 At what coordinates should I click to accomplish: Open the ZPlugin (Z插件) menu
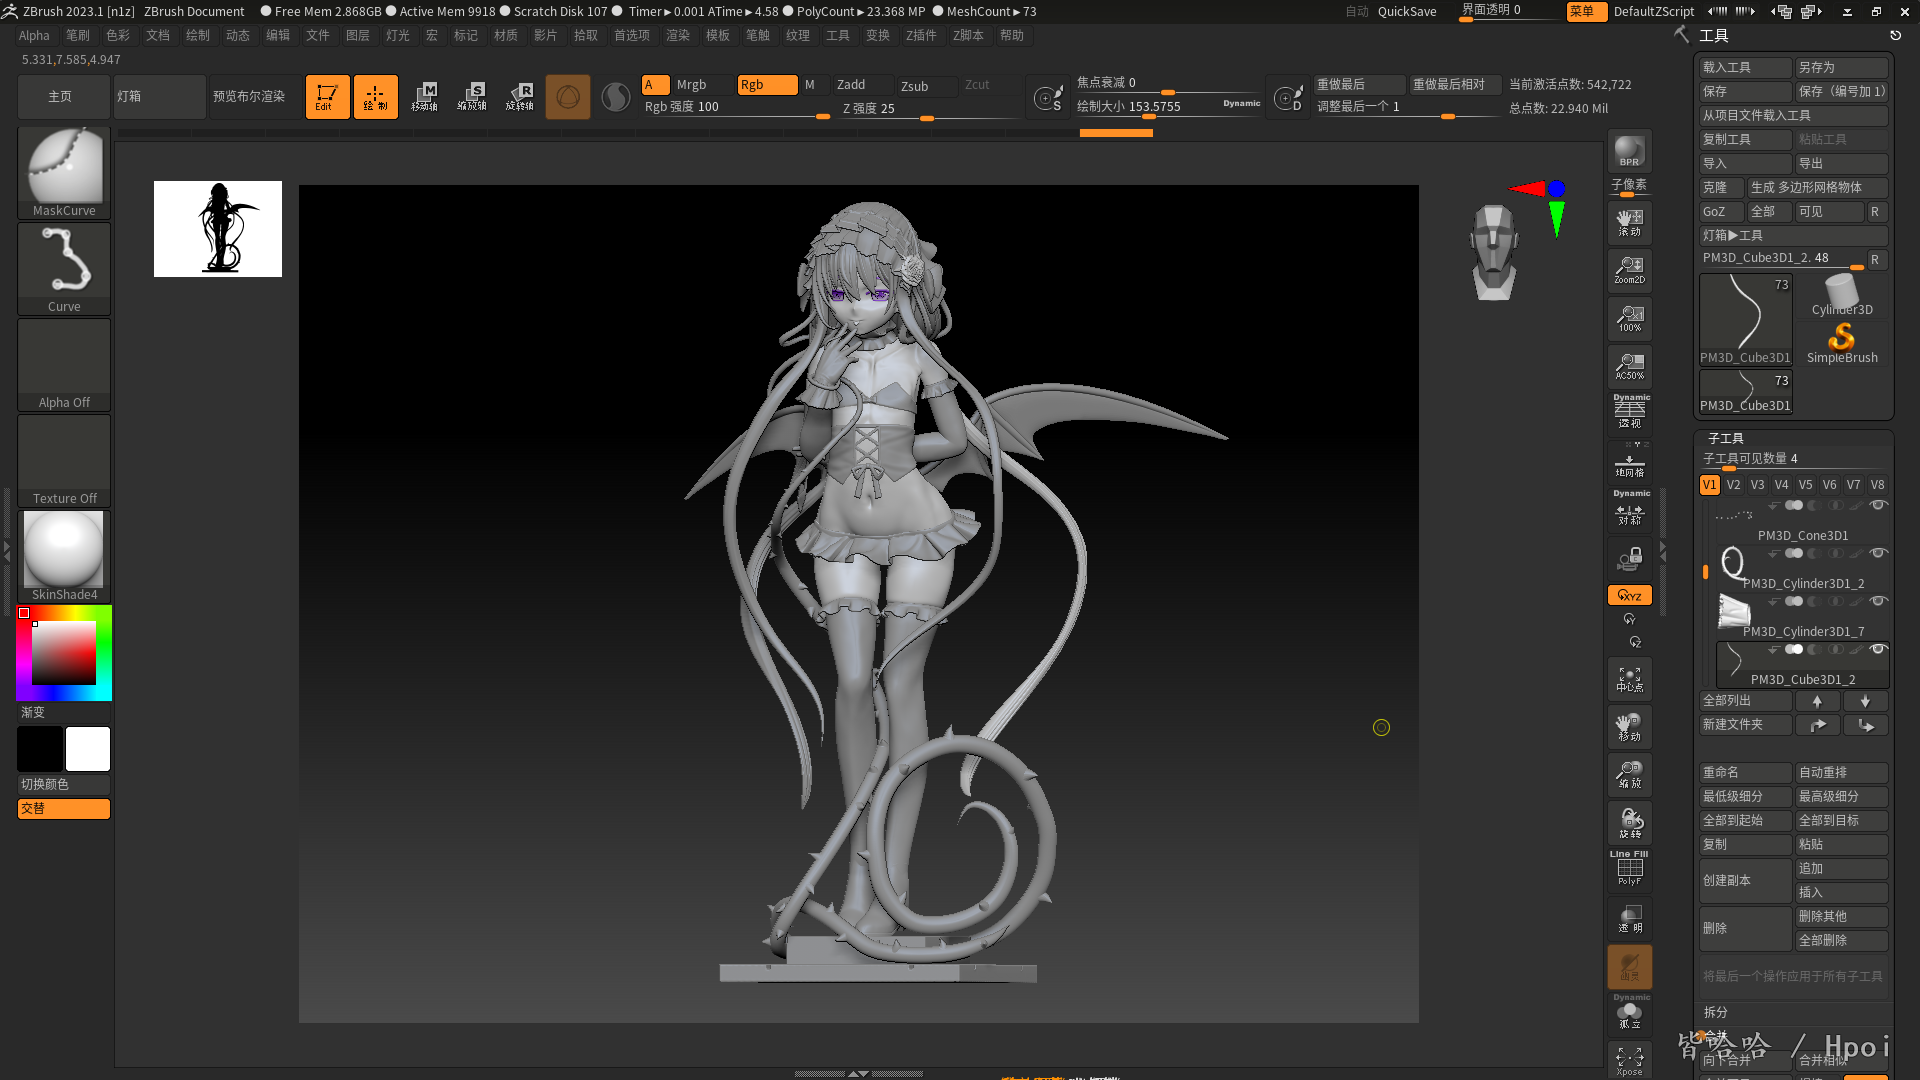921,35
